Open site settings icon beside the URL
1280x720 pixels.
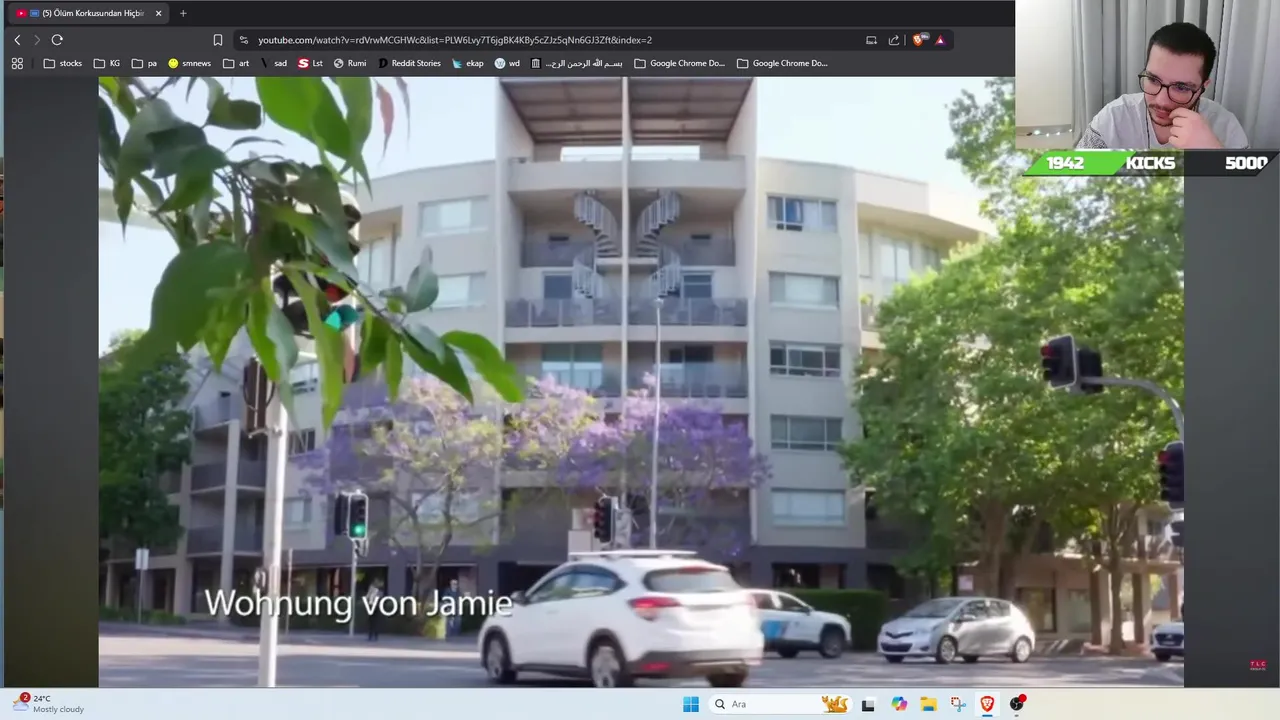(243, 40)
